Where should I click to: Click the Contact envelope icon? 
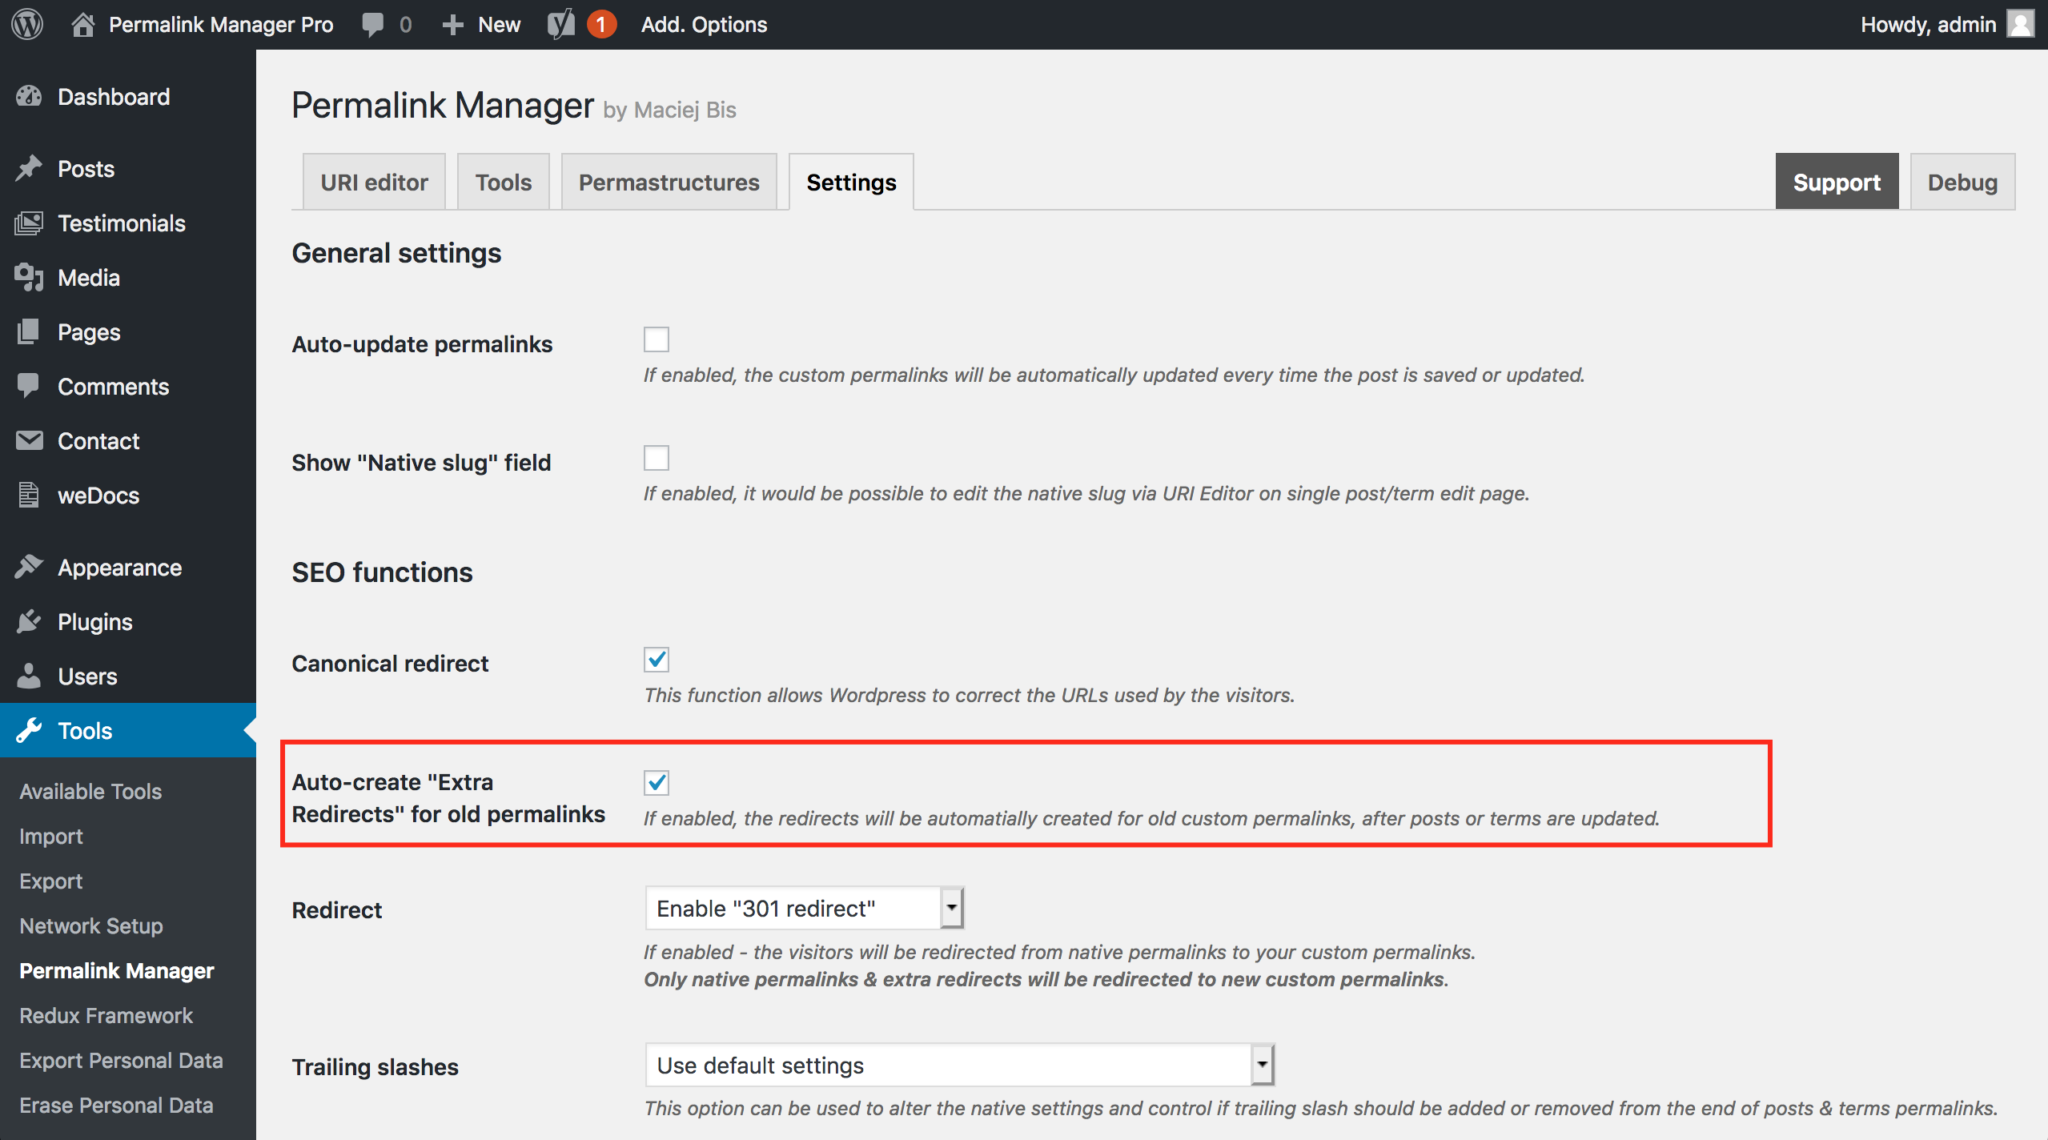[29, 440]
